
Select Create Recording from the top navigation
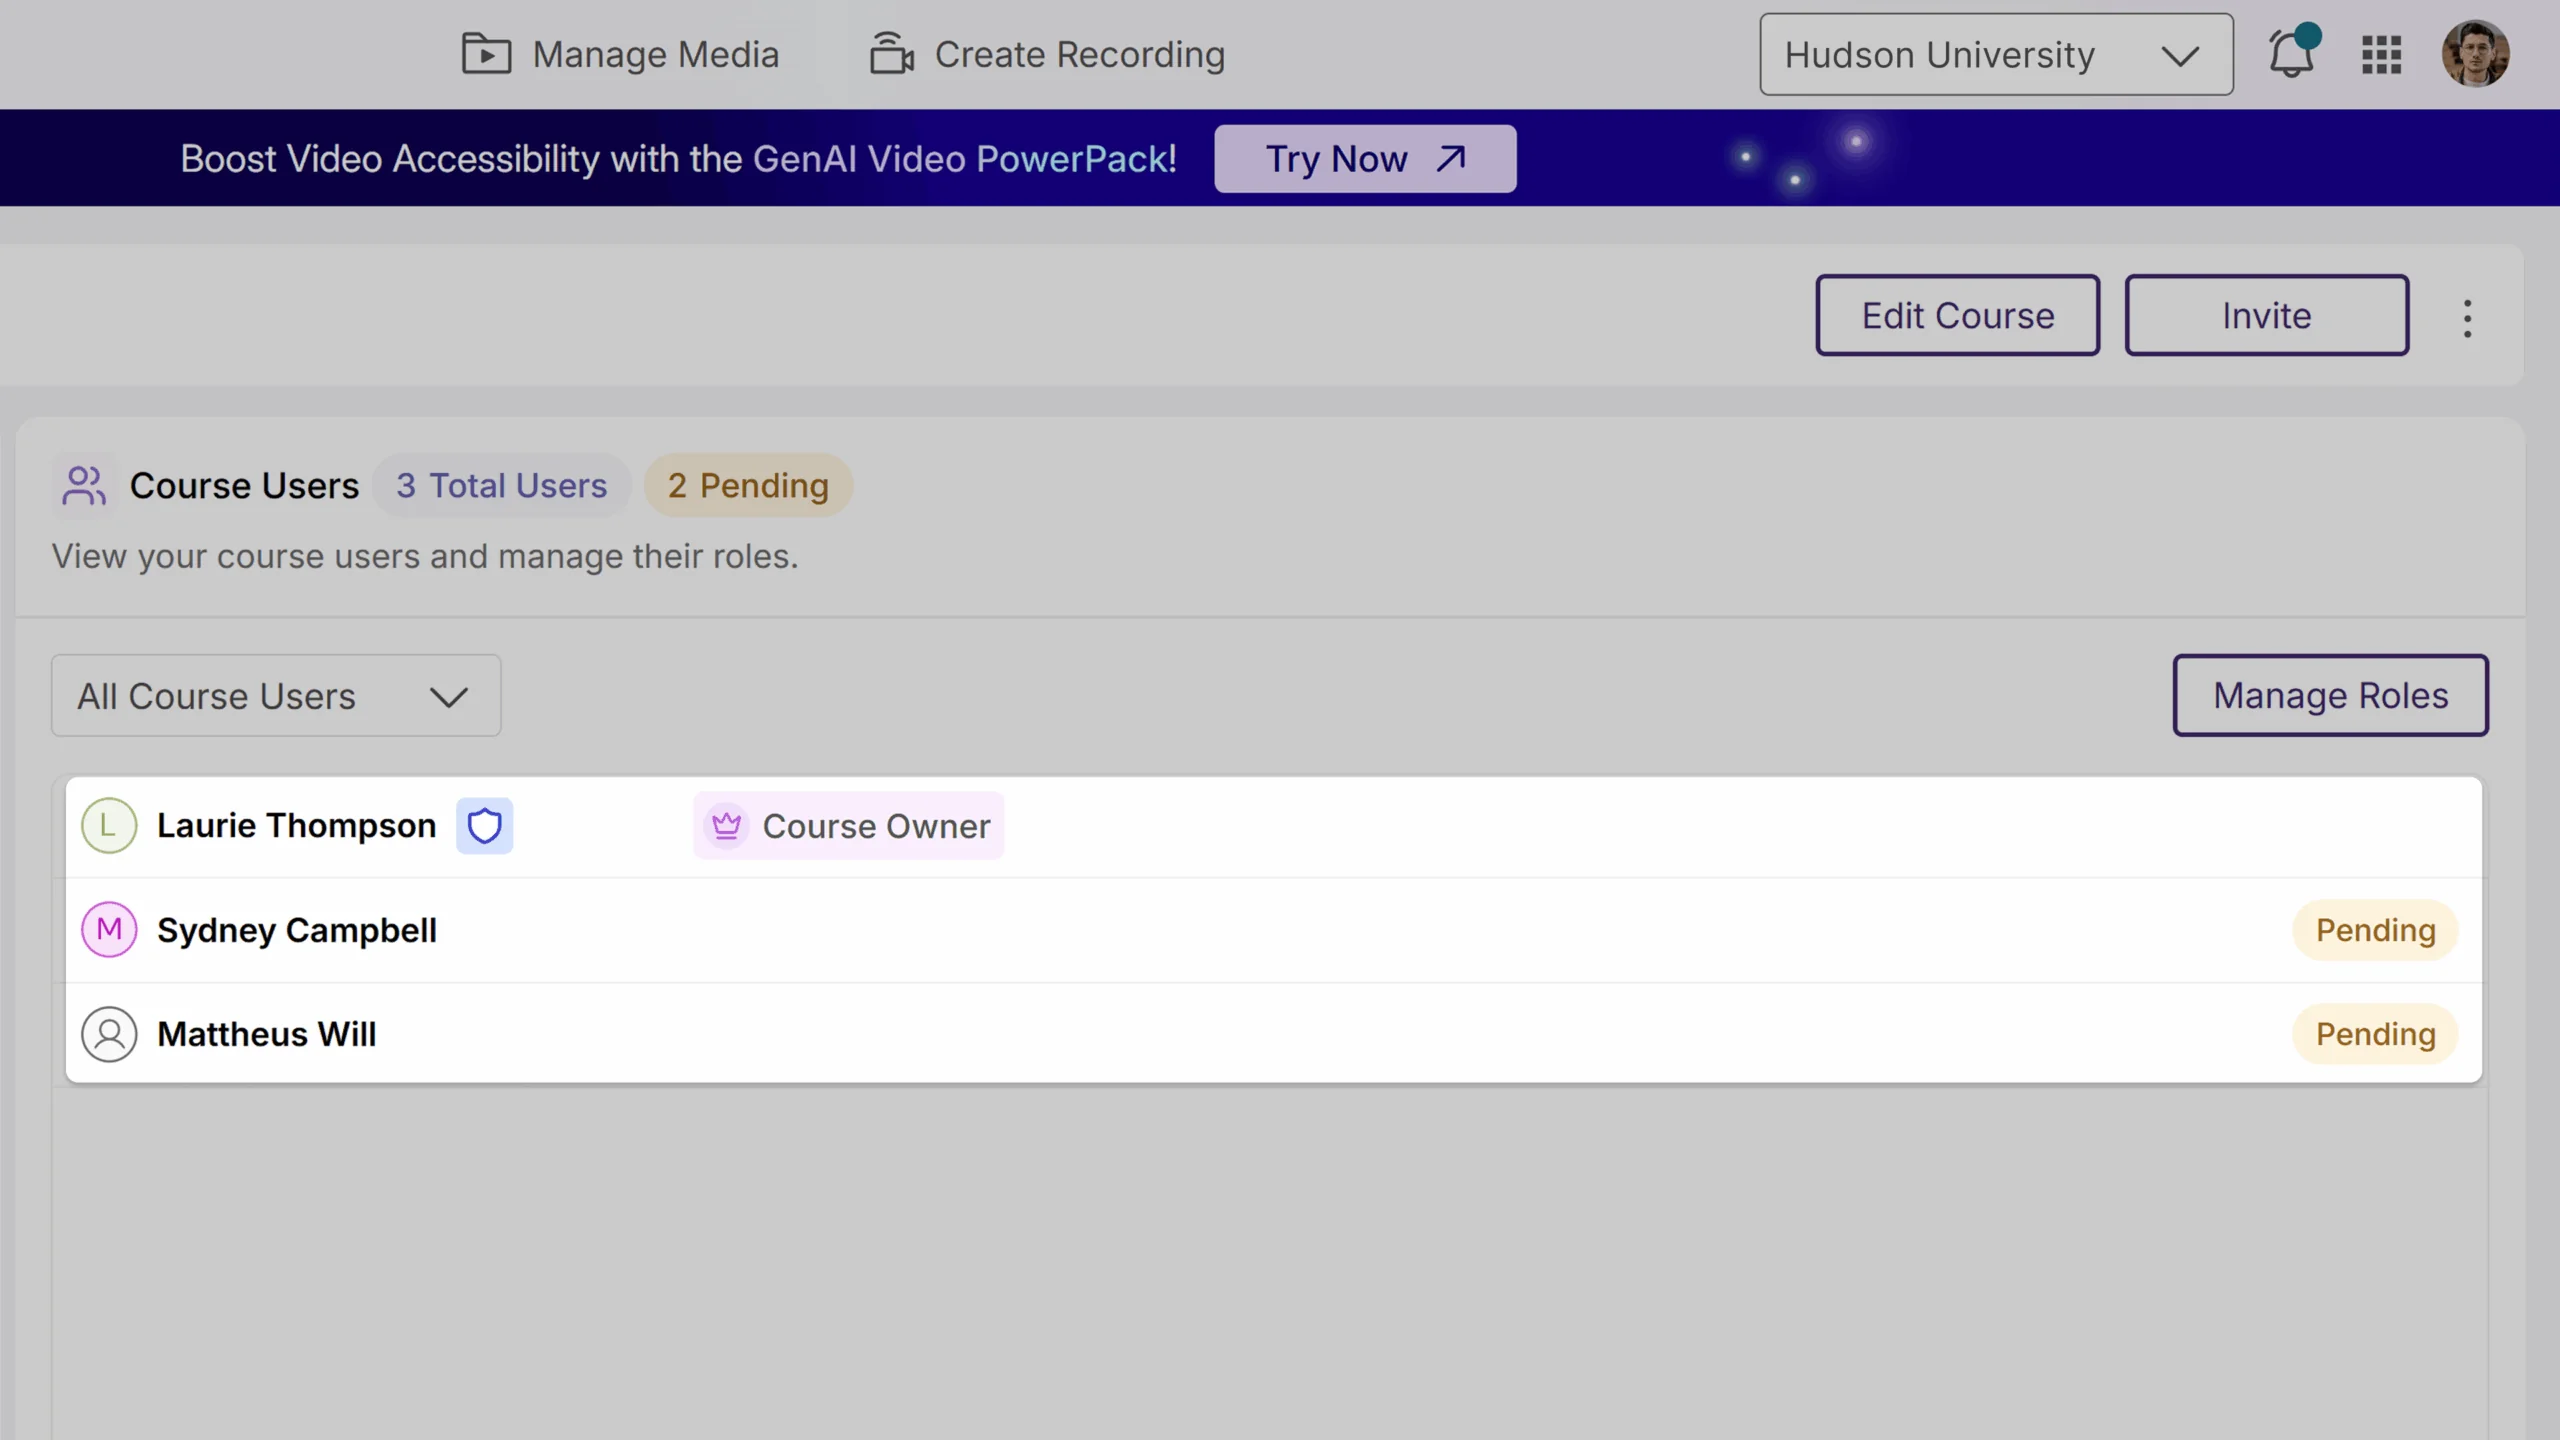point(1079,54)
